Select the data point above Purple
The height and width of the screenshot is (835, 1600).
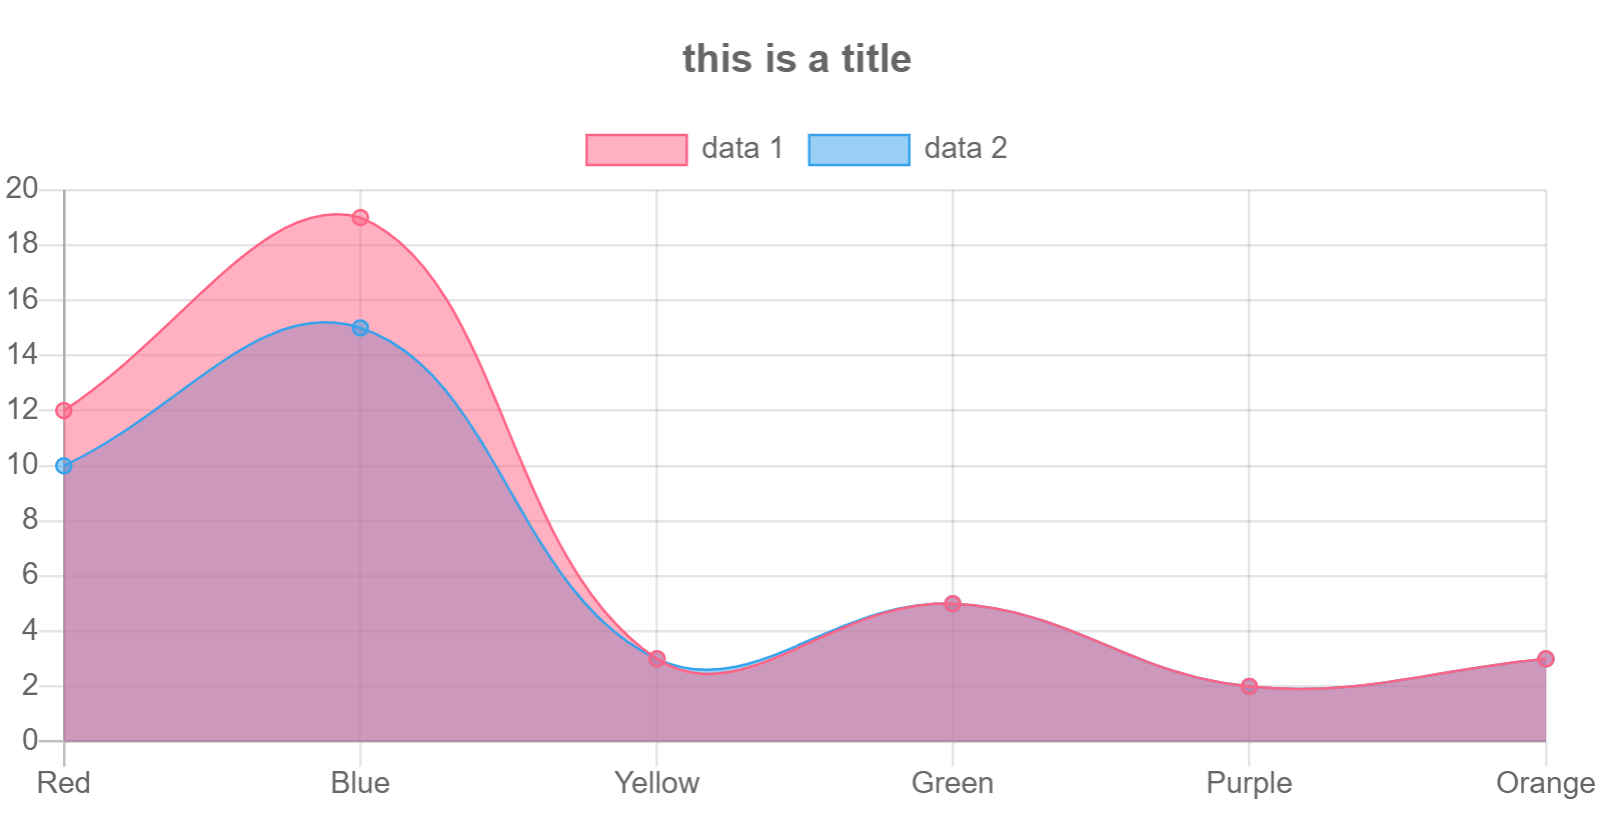tap(1249, 687)
